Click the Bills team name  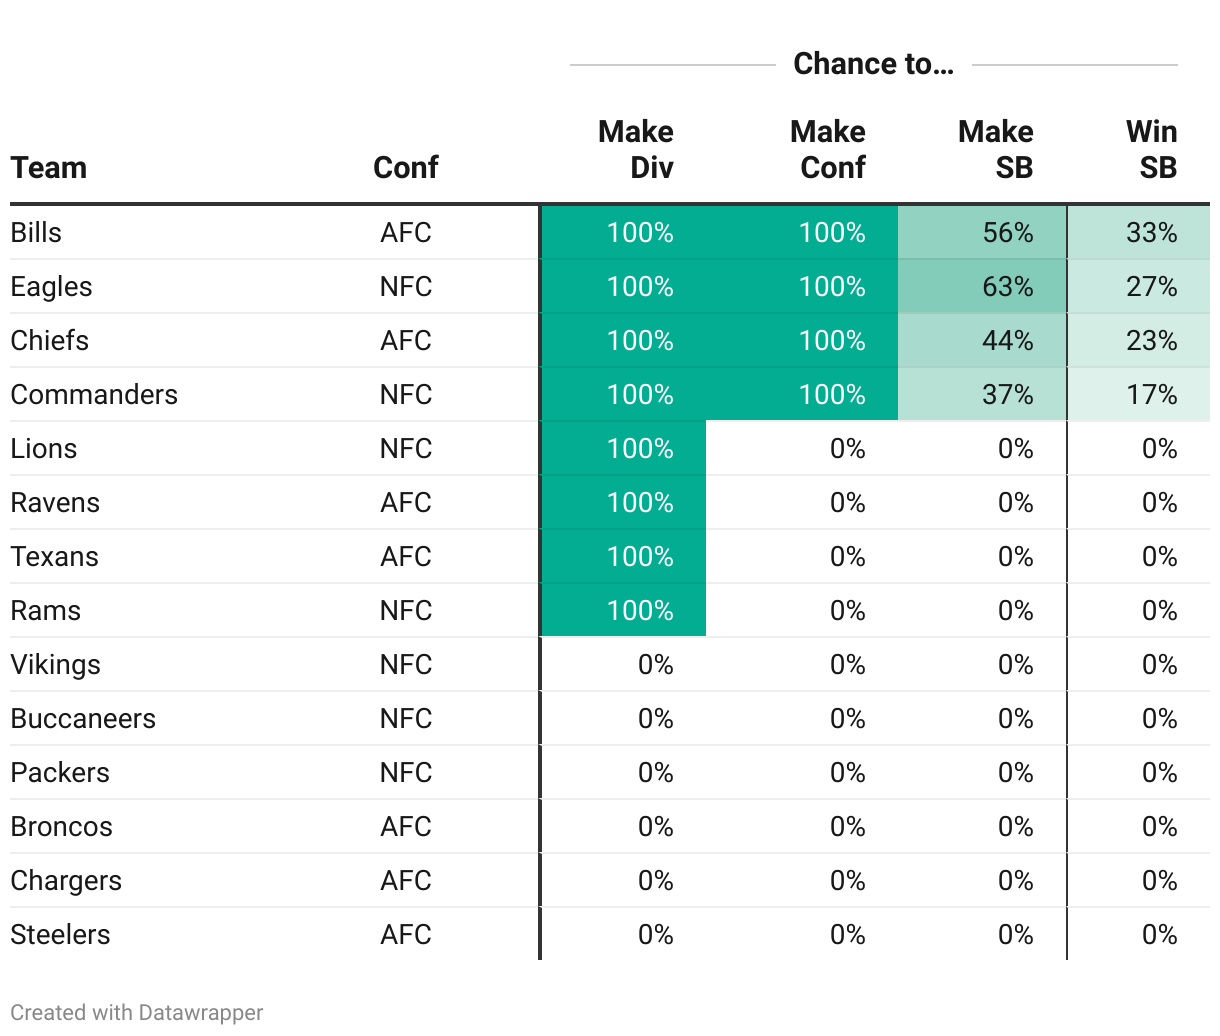tap(36, 232)
